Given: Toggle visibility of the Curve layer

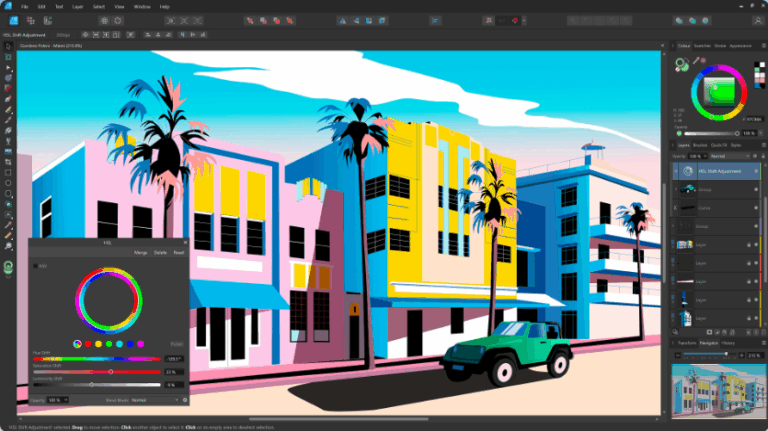Looking at the screenshot, I should click(x=756, y=208).
